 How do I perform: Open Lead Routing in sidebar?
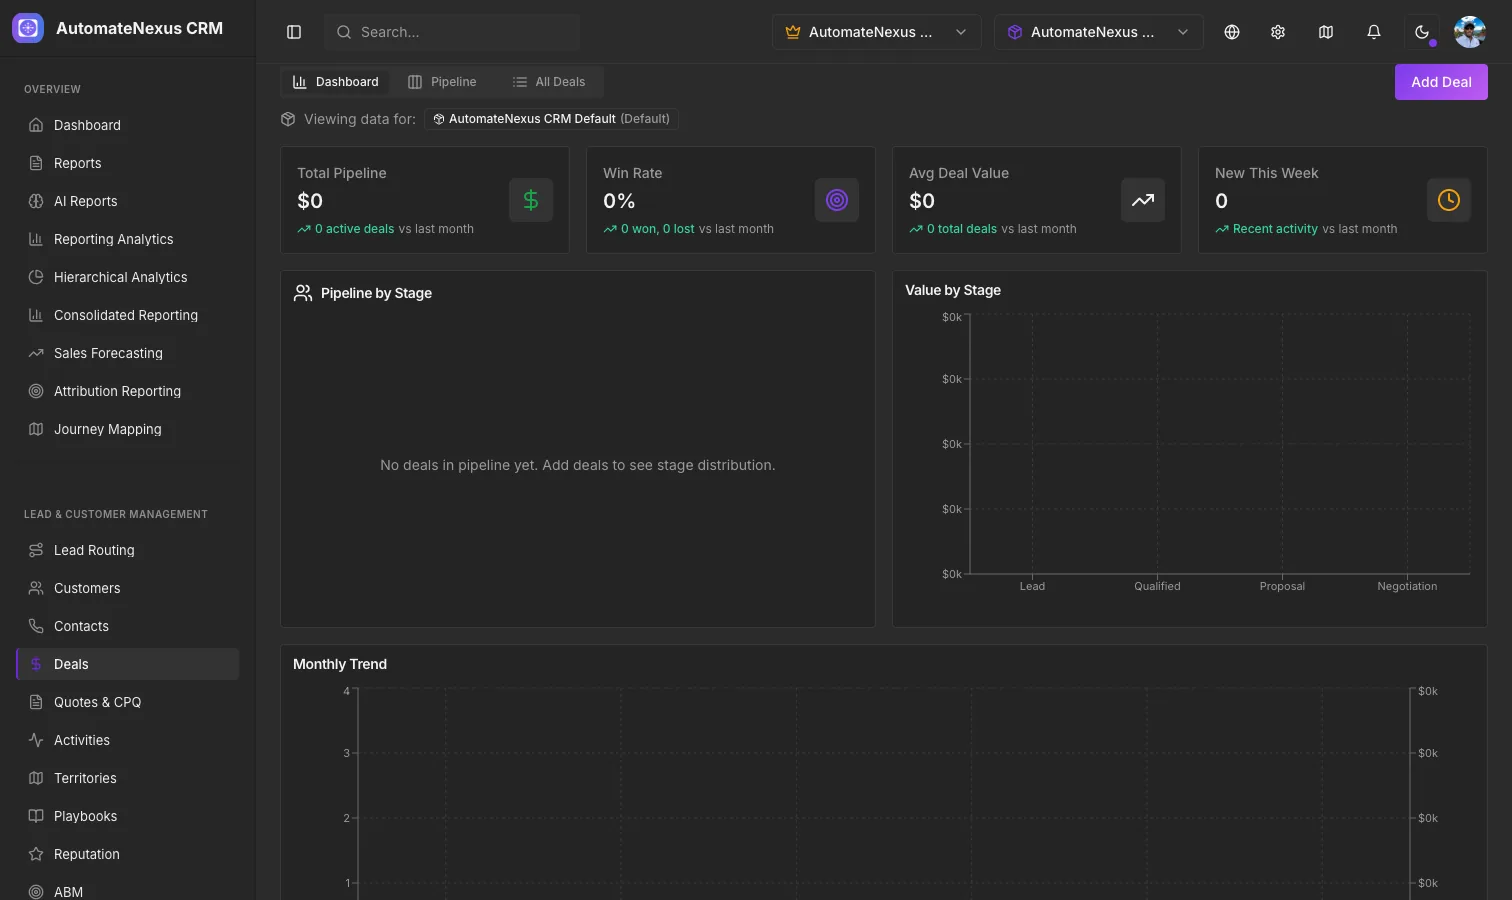(x=128, y=550)
